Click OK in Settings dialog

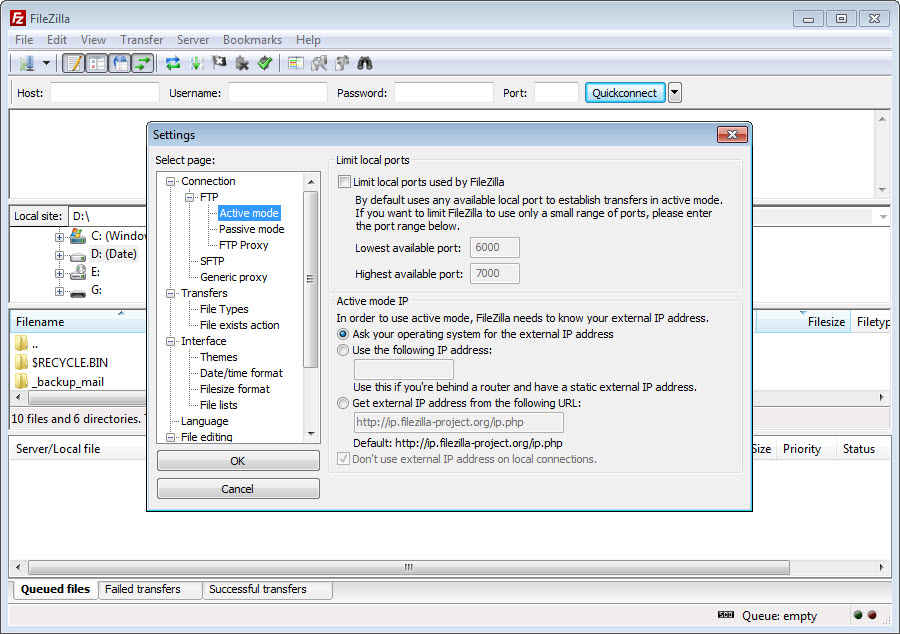tap(238, 461)
